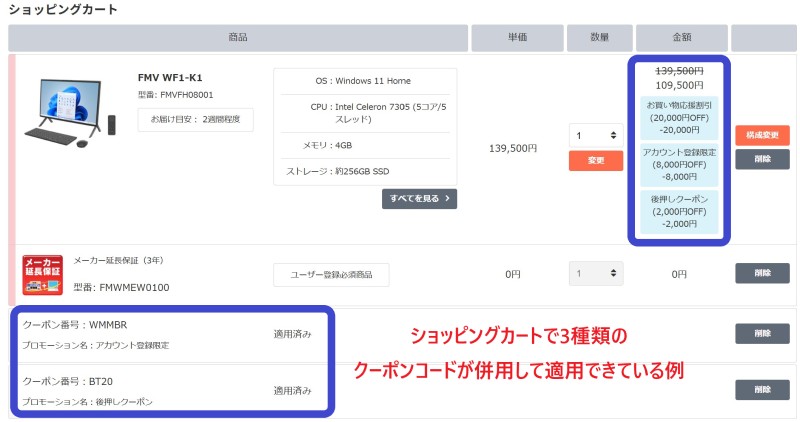Click the すべてを見る button
The width and height of the screenshot is (800, 422).
[419, 198]
